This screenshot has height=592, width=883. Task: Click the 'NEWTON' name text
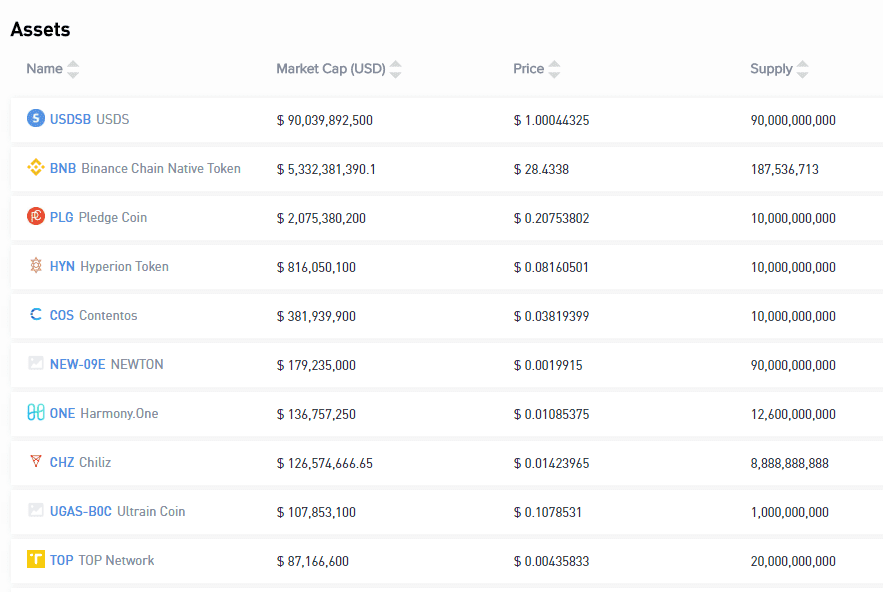[x=137, y=364]
